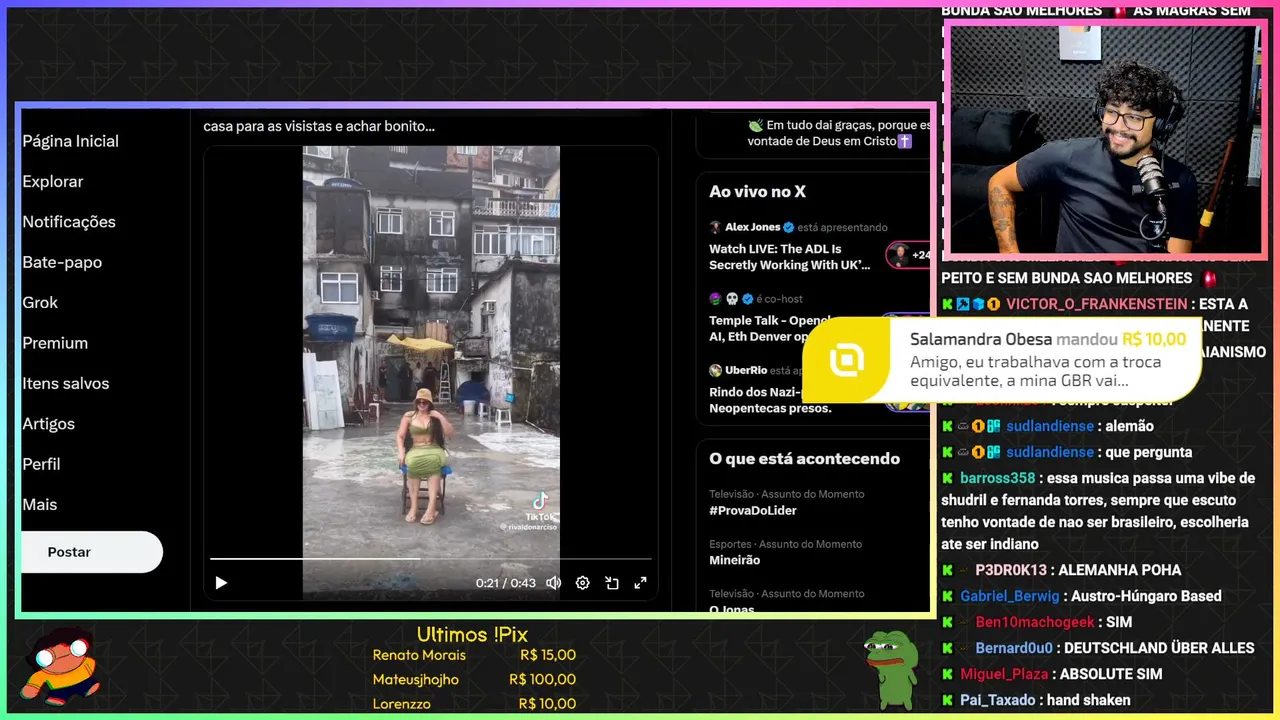
Task: Click username barross358 in chat
Action: coord(998,478)
